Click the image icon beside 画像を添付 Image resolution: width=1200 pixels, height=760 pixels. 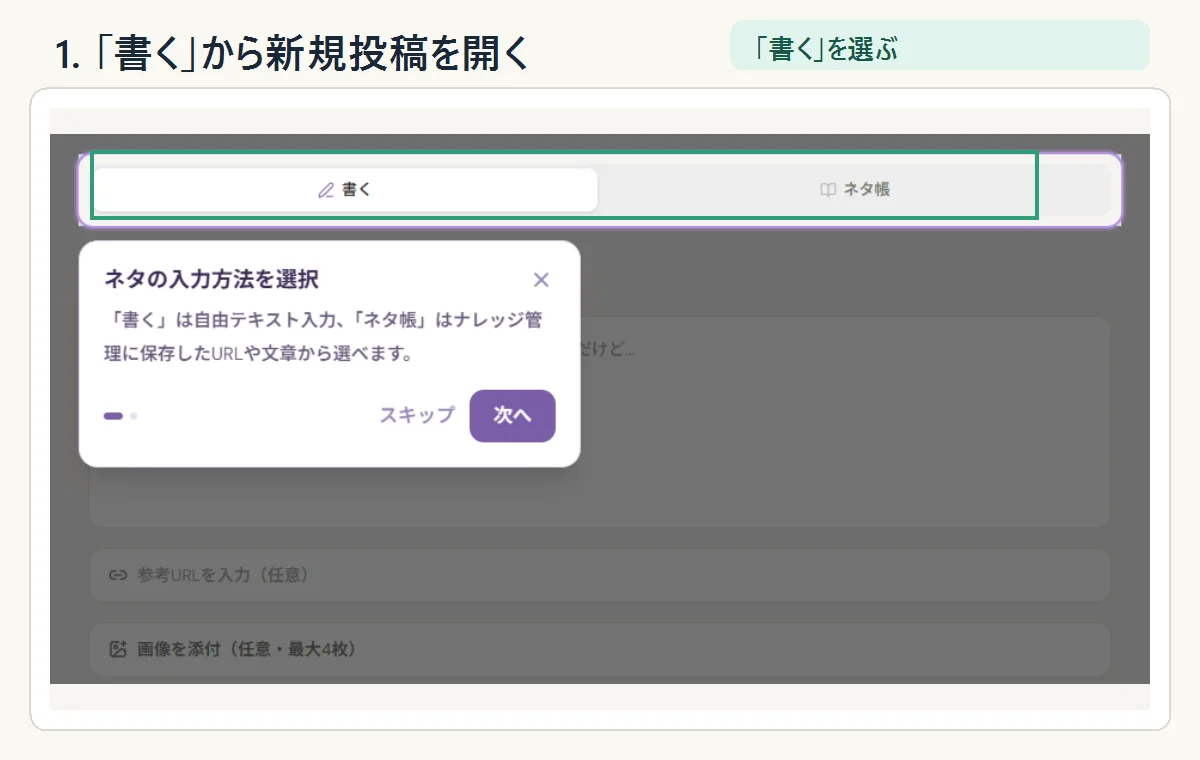(x=118, y=649)
